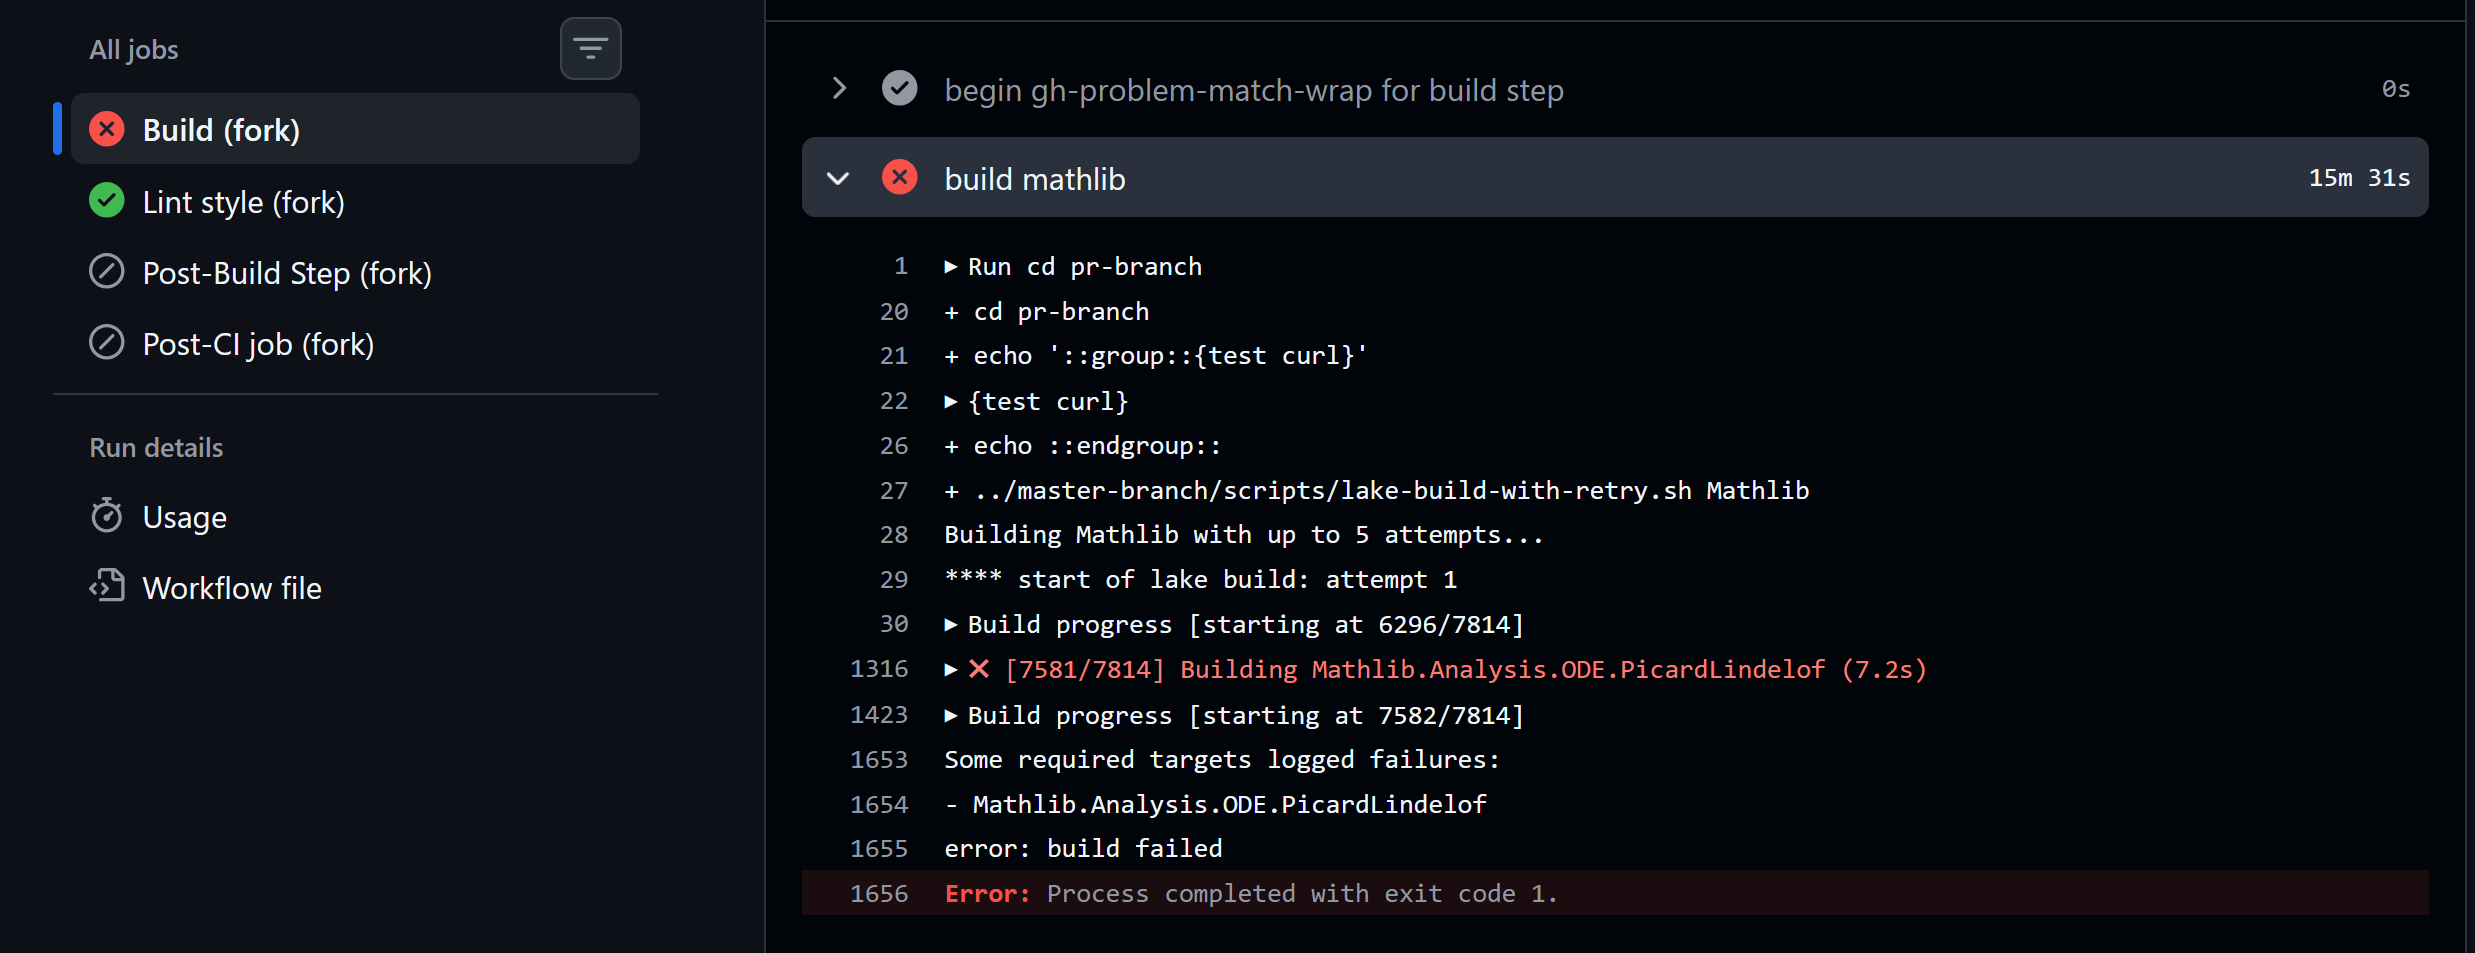Viewport: 2475px width, 953px height.
Task: Expand the 'Run cd pr-branch' log group
Action: pyautogui.click(x=951, y=267)
